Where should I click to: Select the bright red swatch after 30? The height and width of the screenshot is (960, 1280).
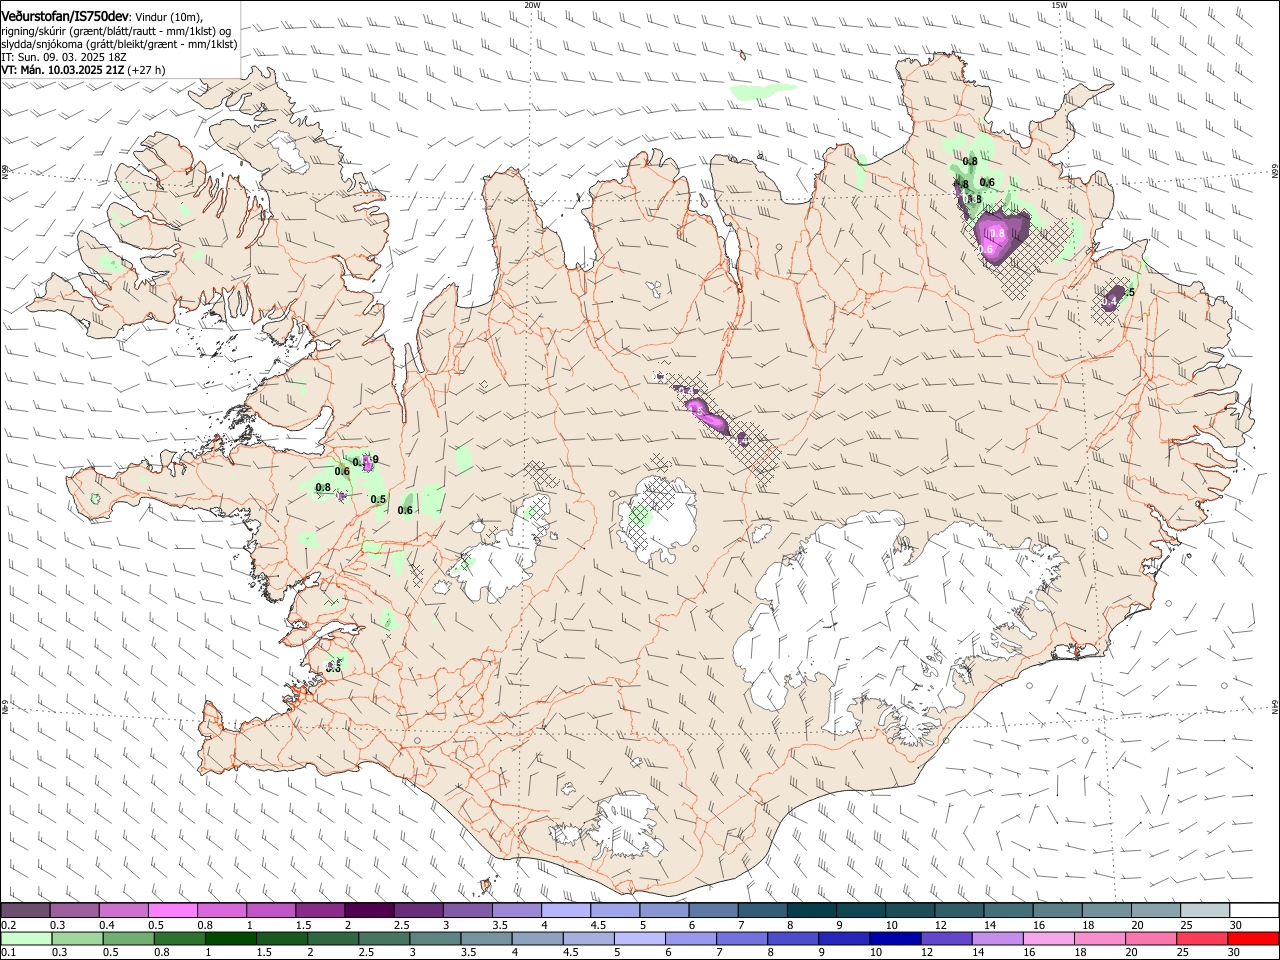click(x=1254, y=938)
